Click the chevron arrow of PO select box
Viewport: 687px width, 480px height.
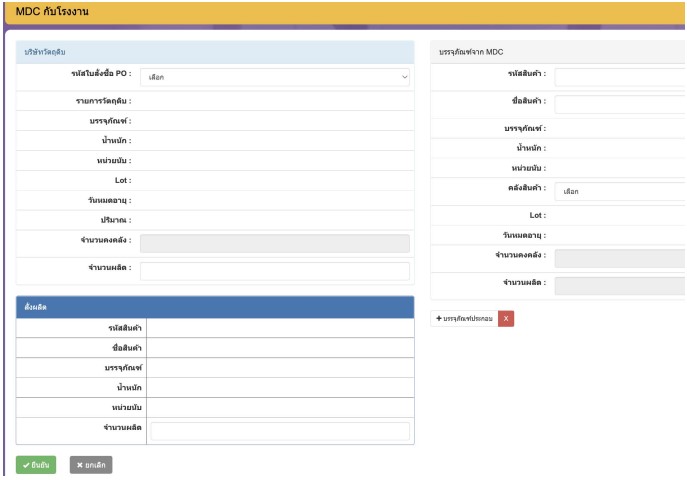click(404, 76)
